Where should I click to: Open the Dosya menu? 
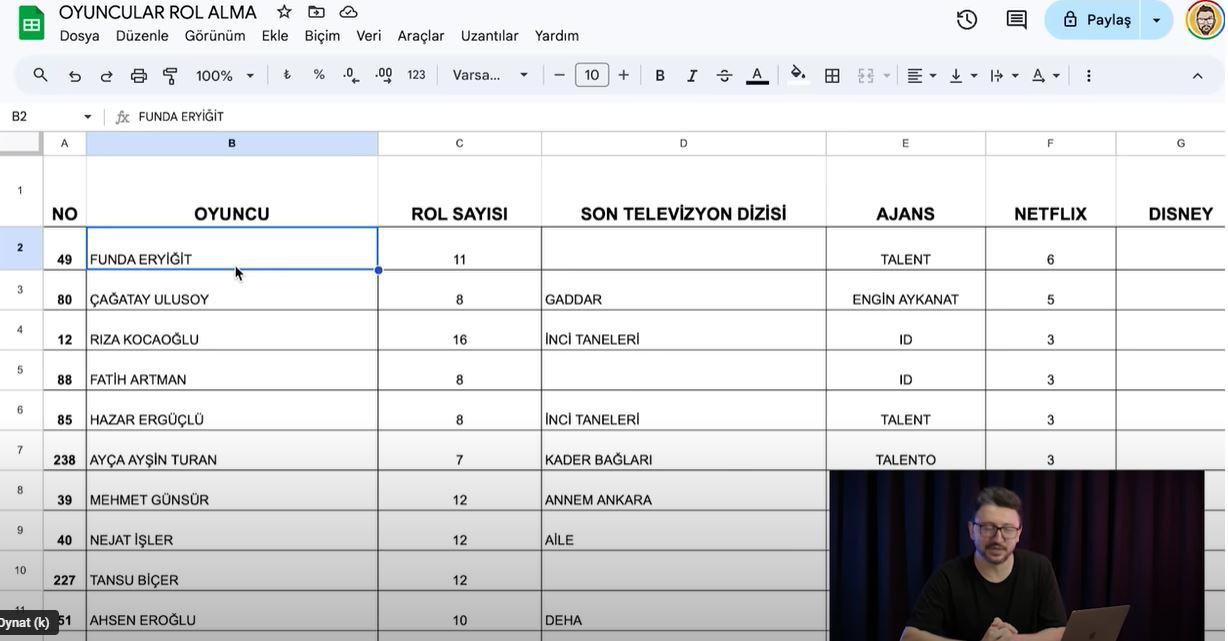79,36
